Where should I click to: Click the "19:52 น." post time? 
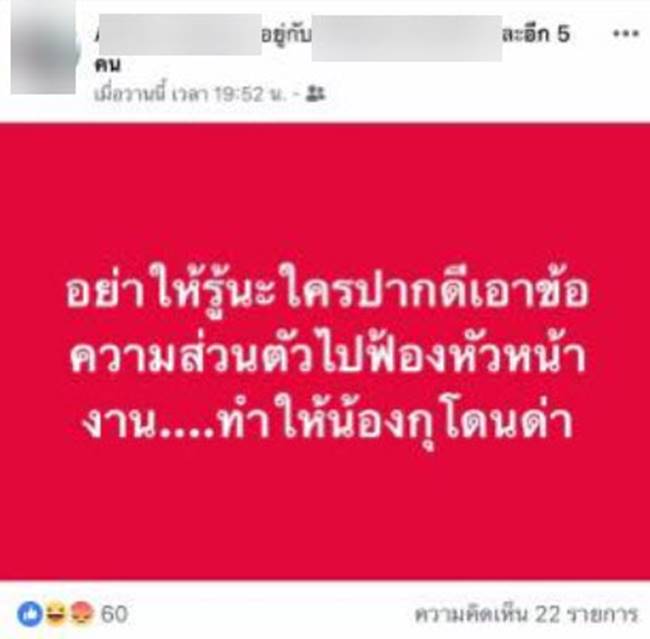click(x=250, y=95)
